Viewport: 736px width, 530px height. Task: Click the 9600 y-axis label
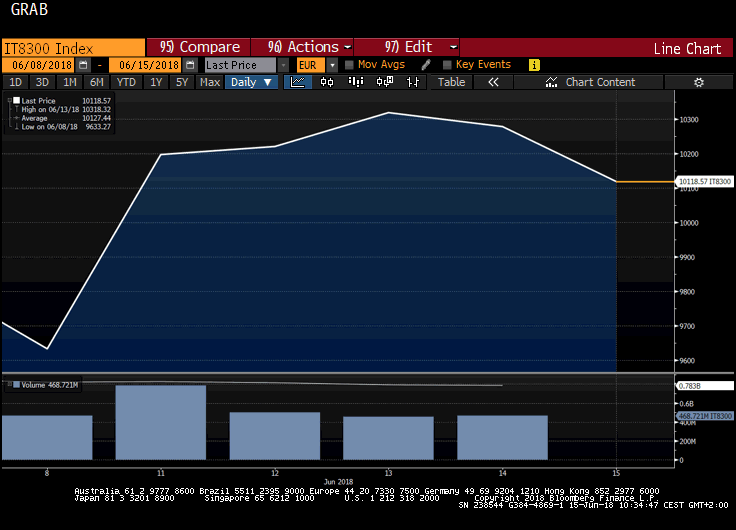[688, 361]
